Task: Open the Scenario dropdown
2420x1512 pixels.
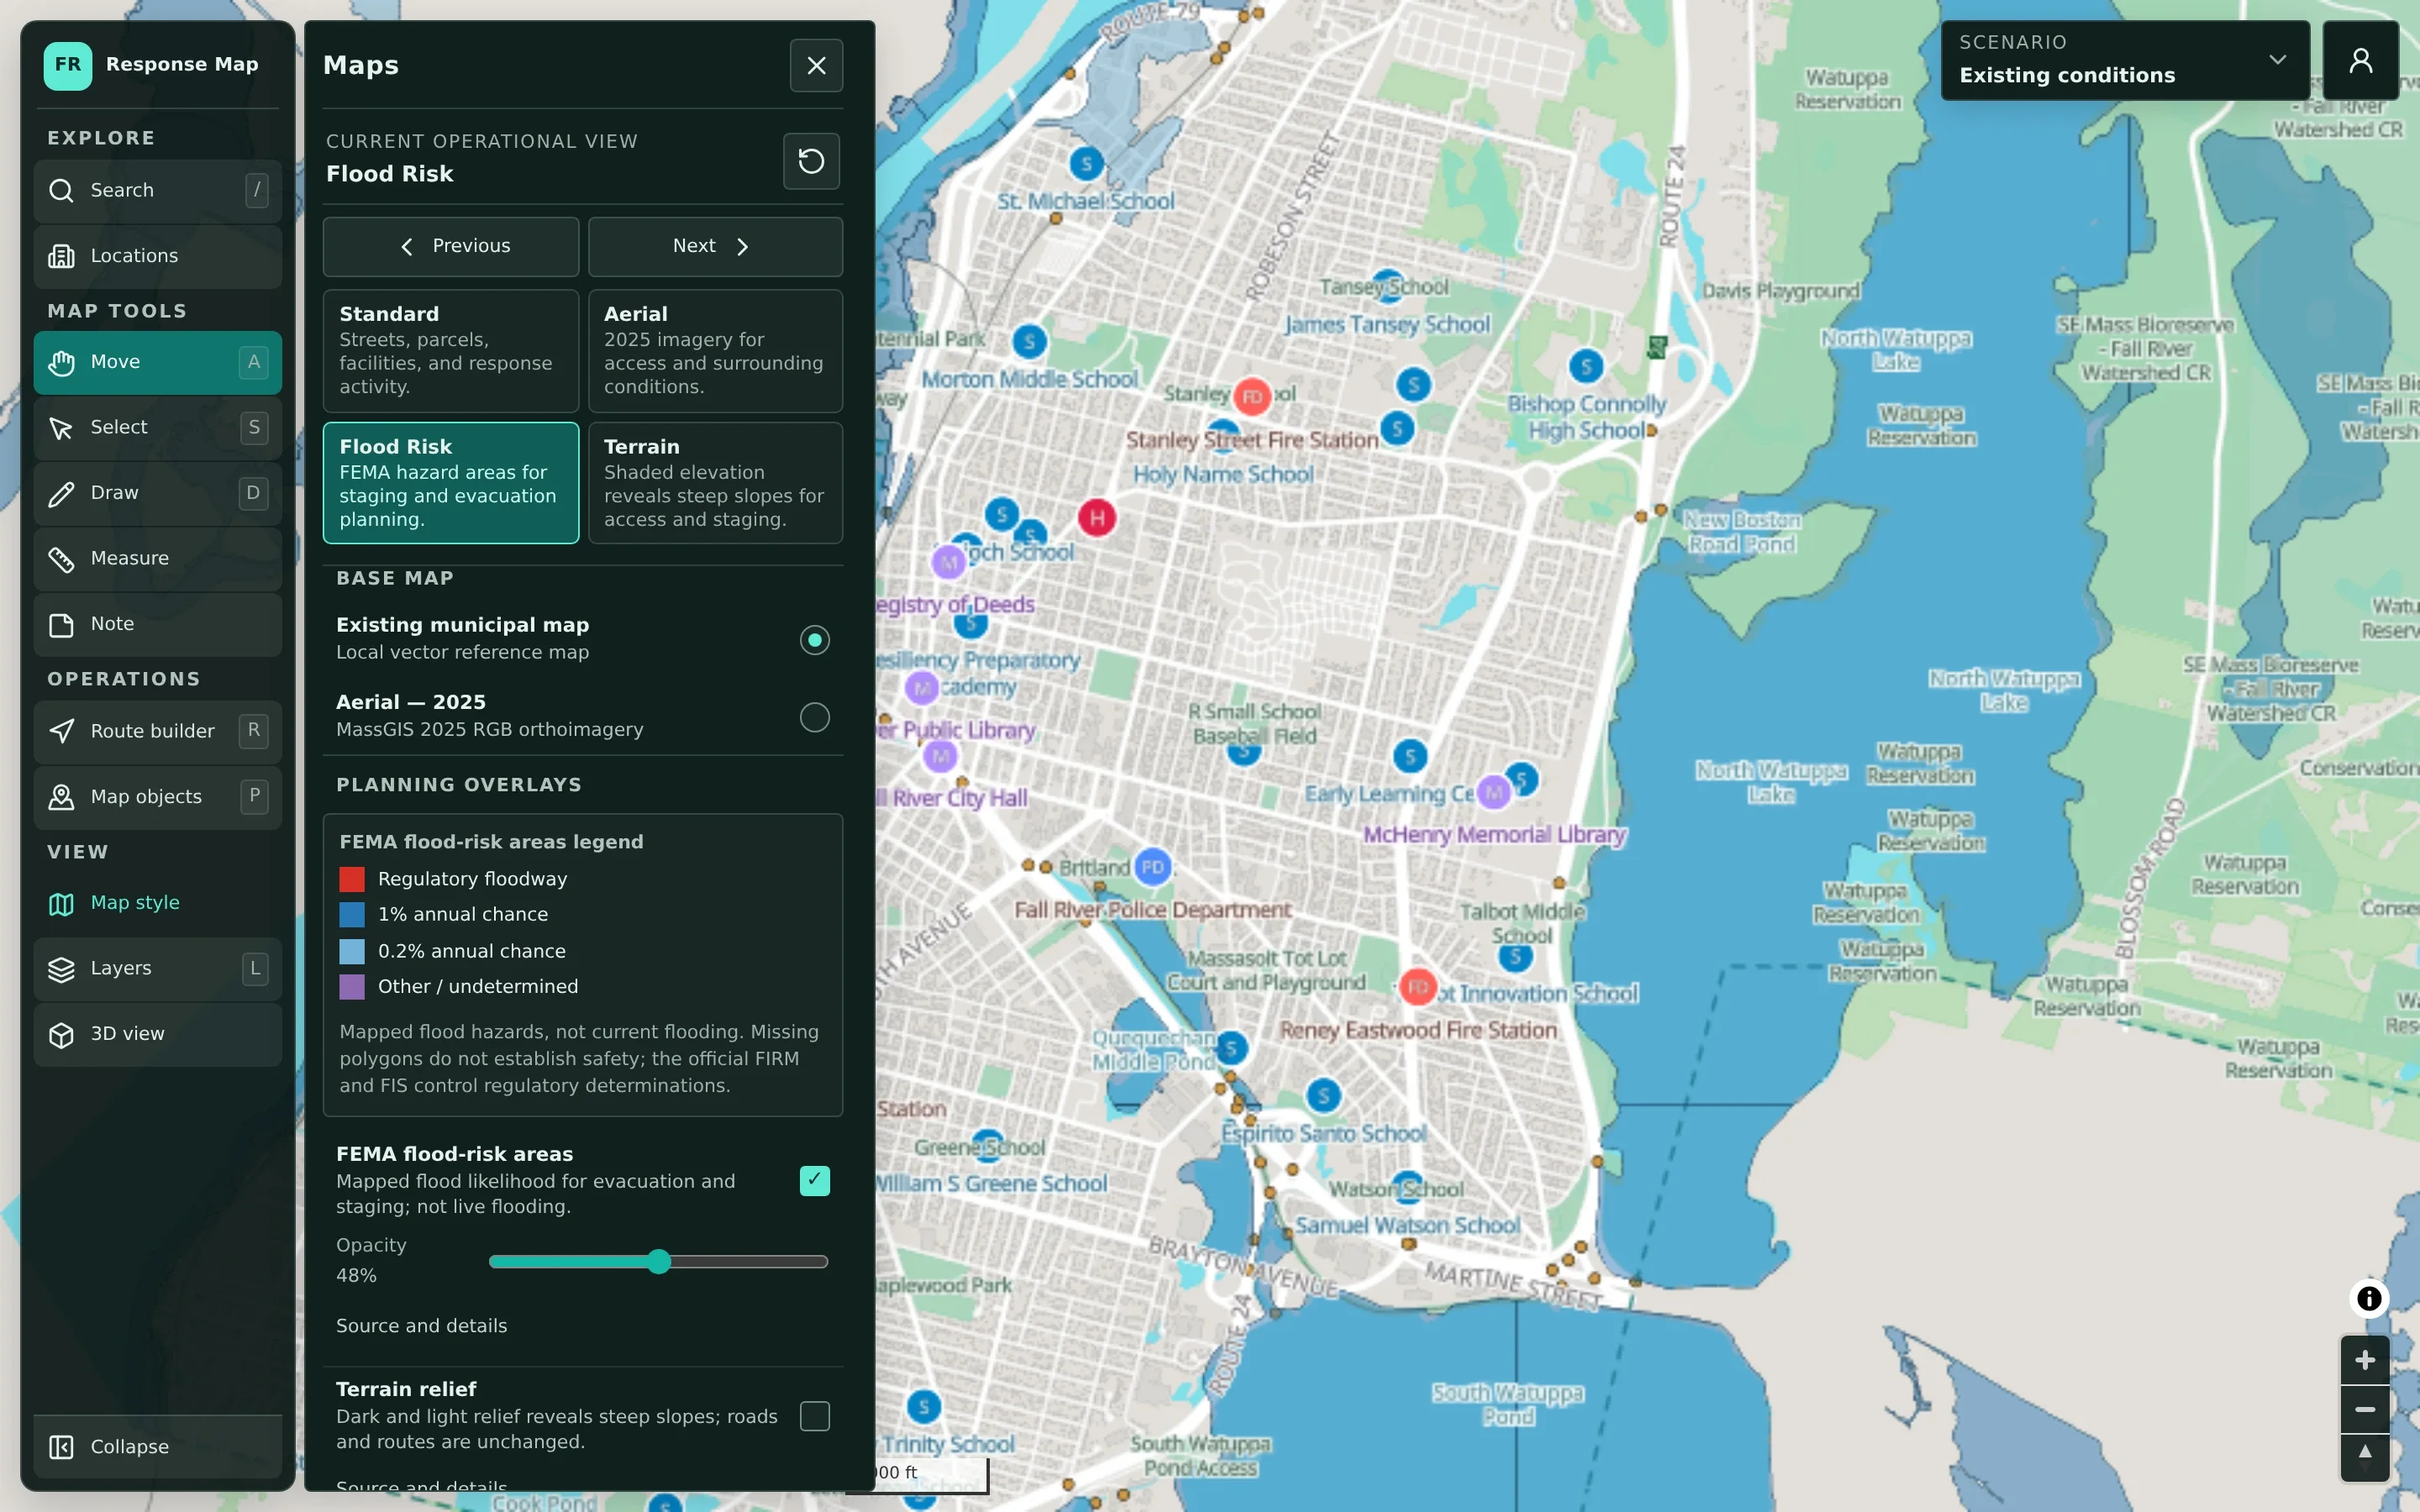Action: 2124,60
